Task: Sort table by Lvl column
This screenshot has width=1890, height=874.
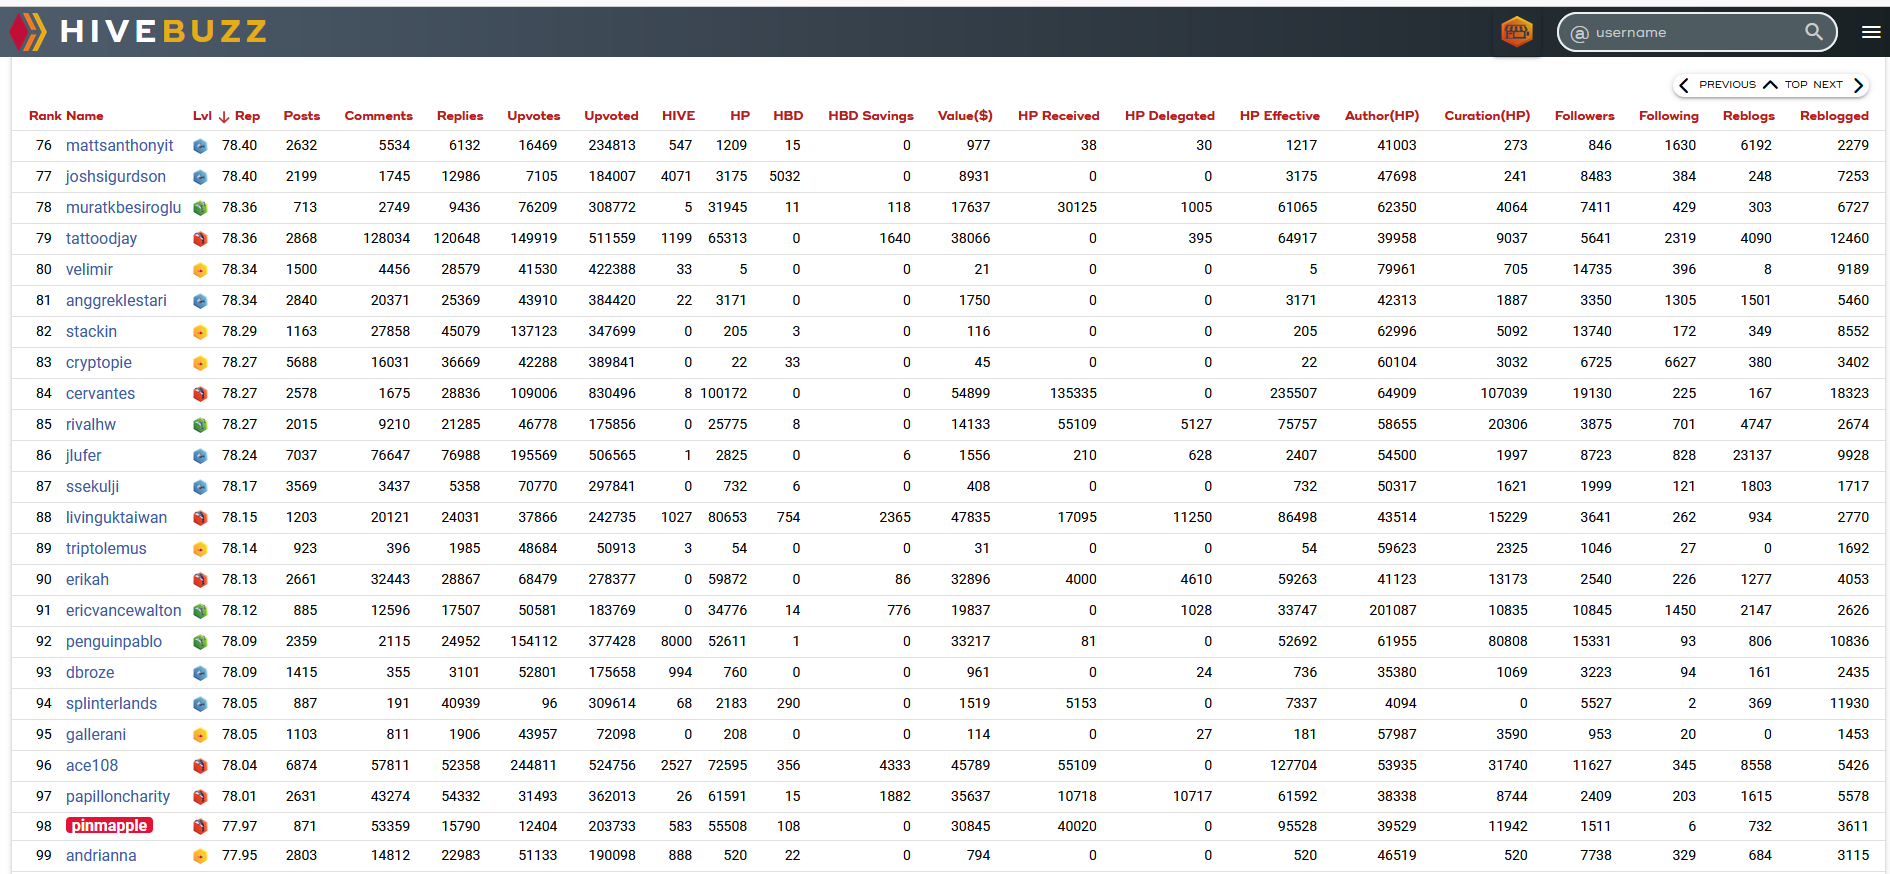Action: (x=202, y=116)
